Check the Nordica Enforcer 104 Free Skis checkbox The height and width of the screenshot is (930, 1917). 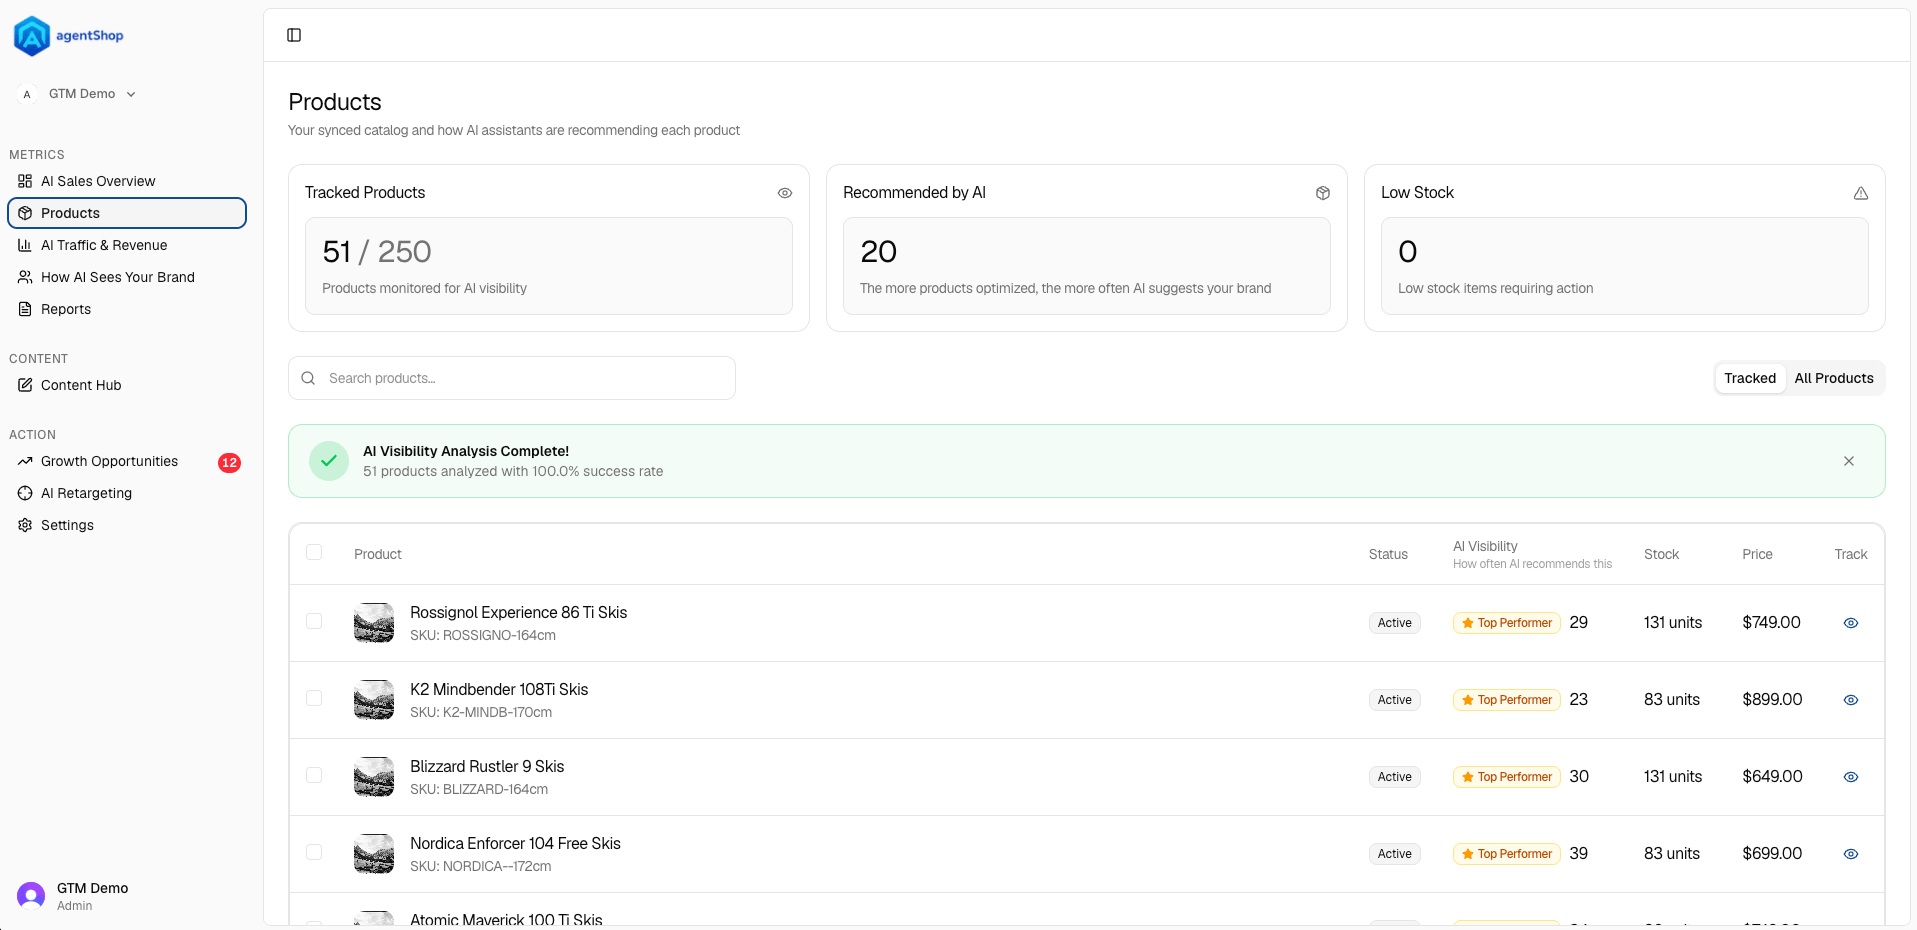click(x=314, y=852)
